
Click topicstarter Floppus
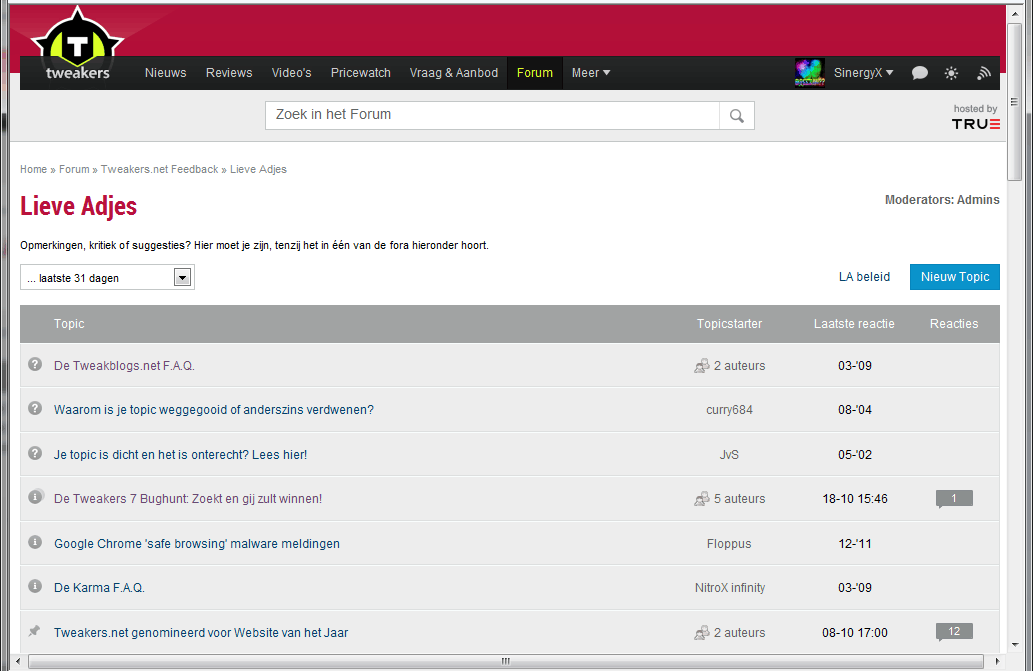point(729,543)
